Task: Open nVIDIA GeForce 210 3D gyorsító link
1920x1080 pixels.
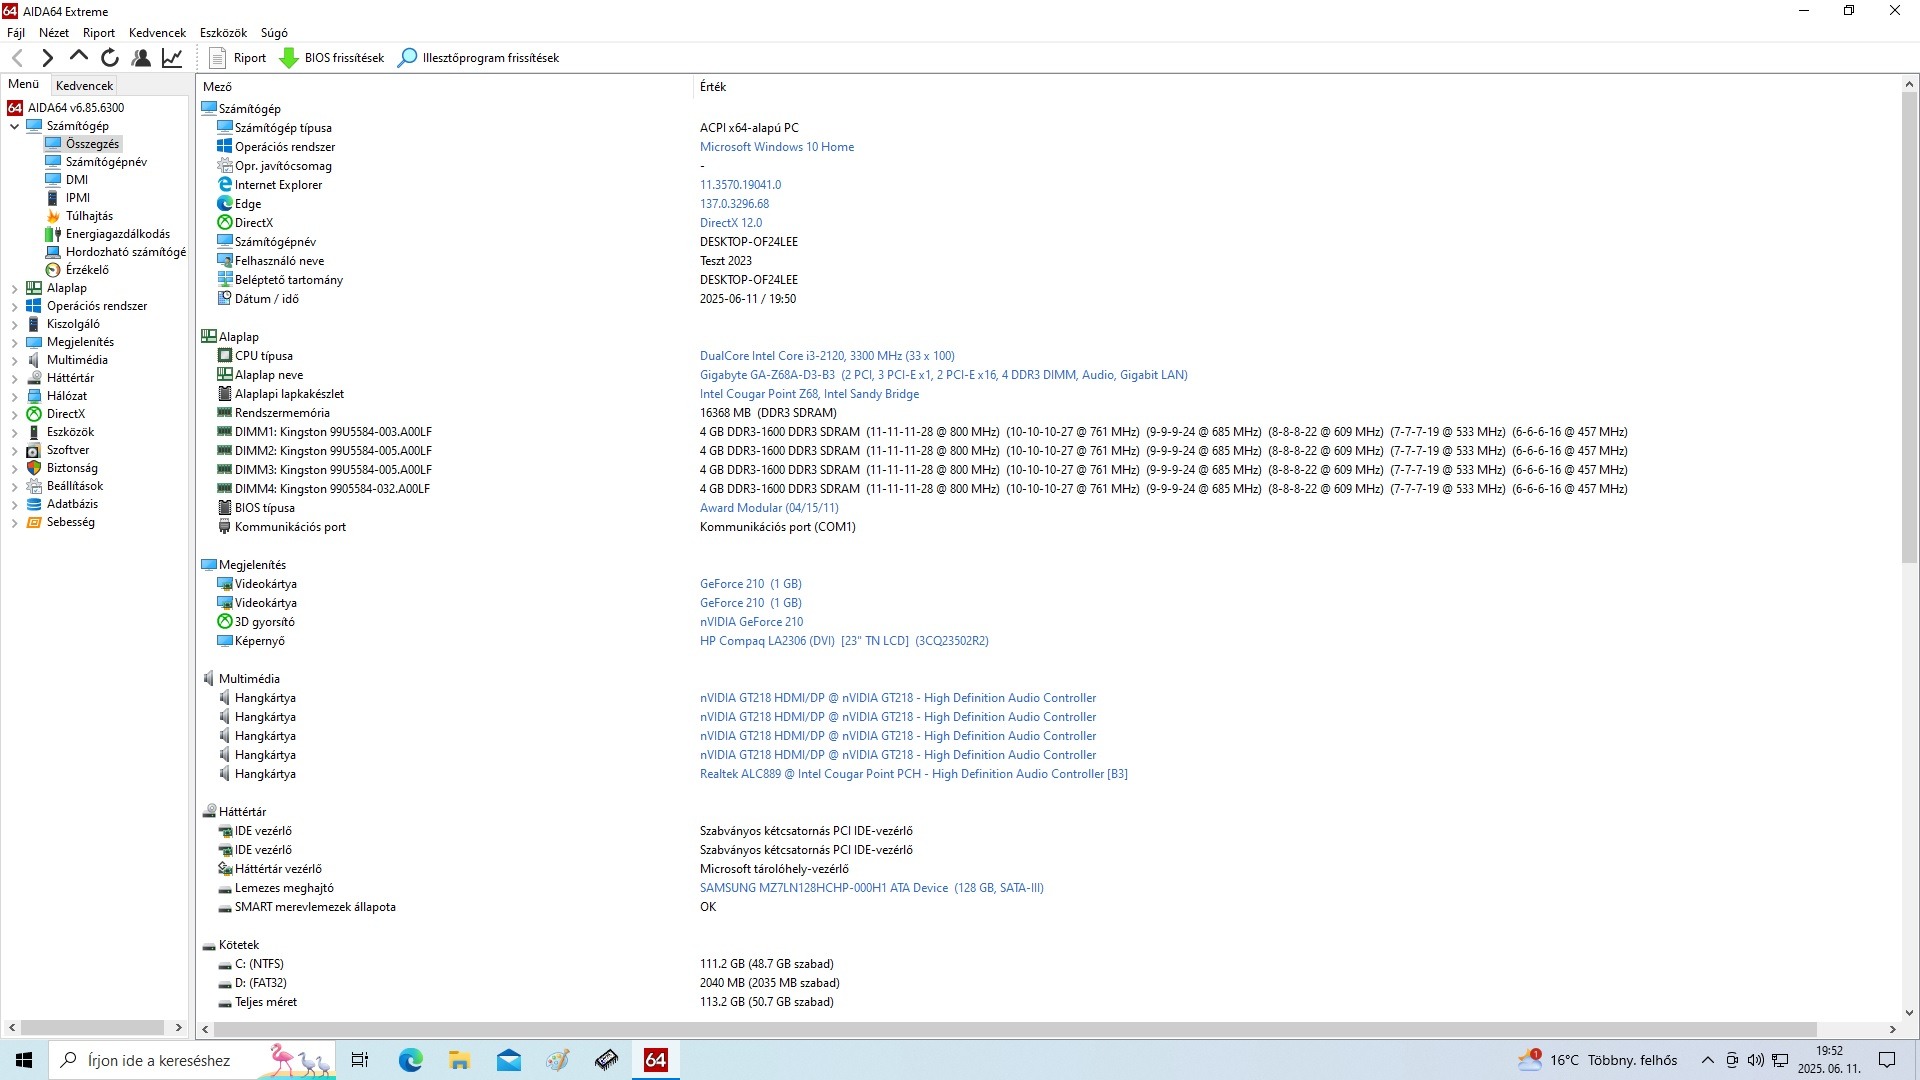Action: pyautogui.click(x=751, y=622)
